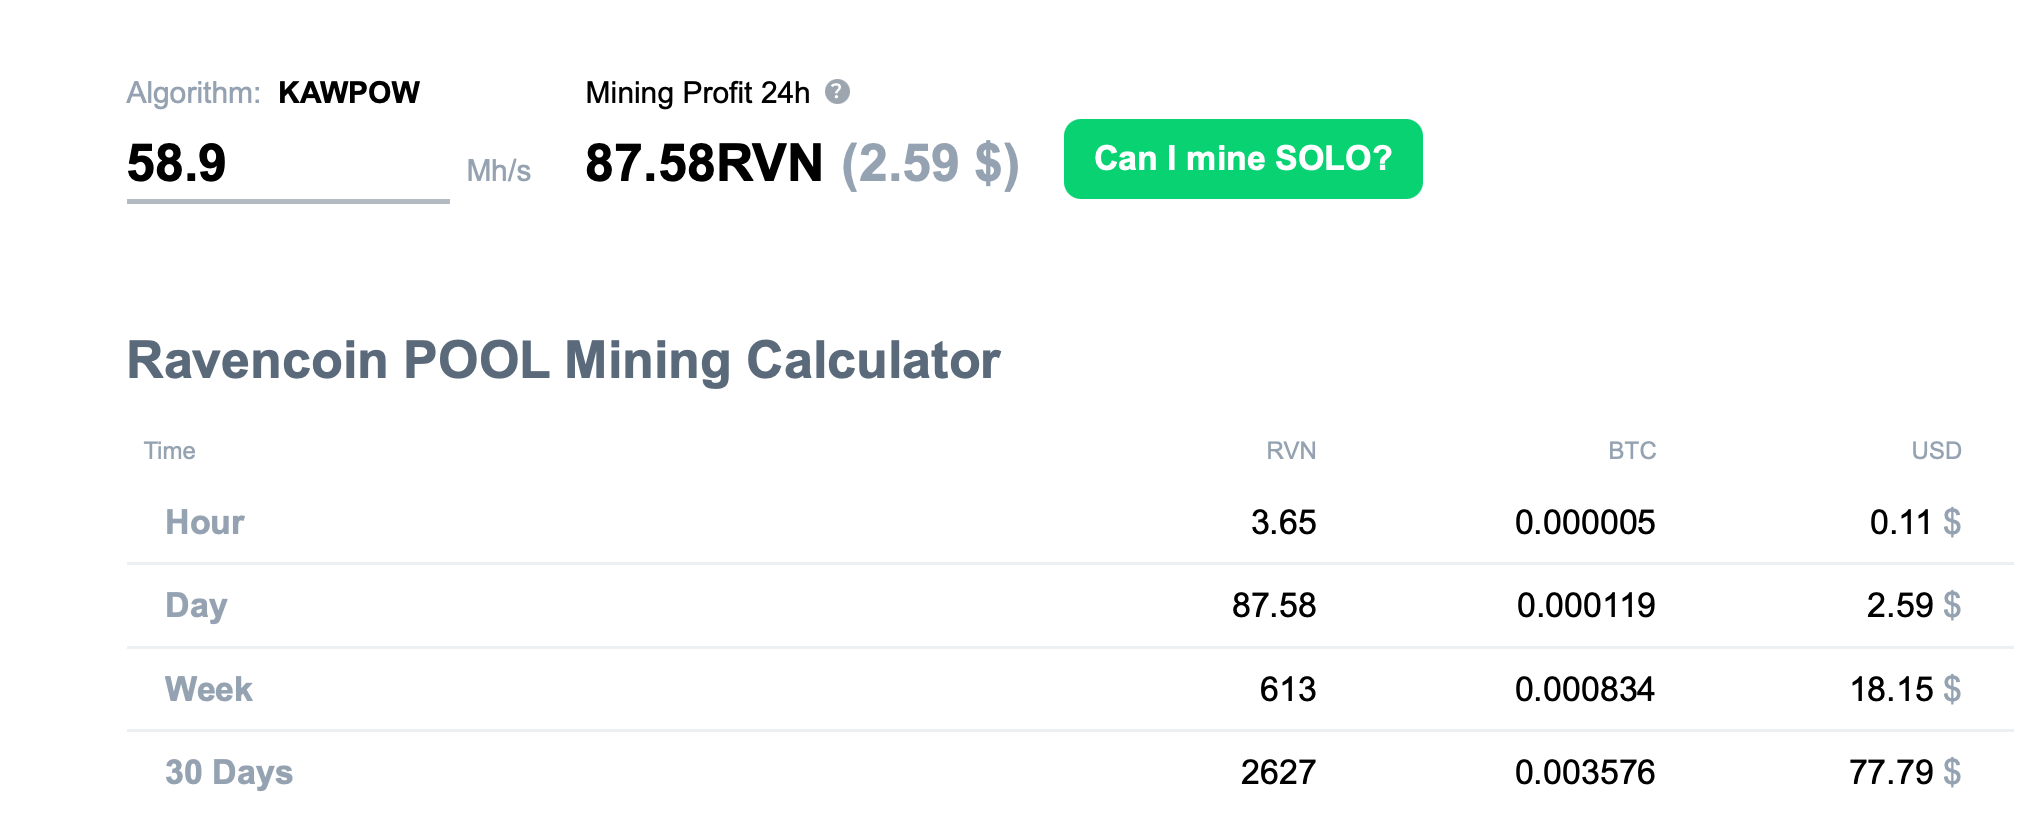The image size is (2040, 838).
Task: Select the Week row label
Action: point(208,689)
